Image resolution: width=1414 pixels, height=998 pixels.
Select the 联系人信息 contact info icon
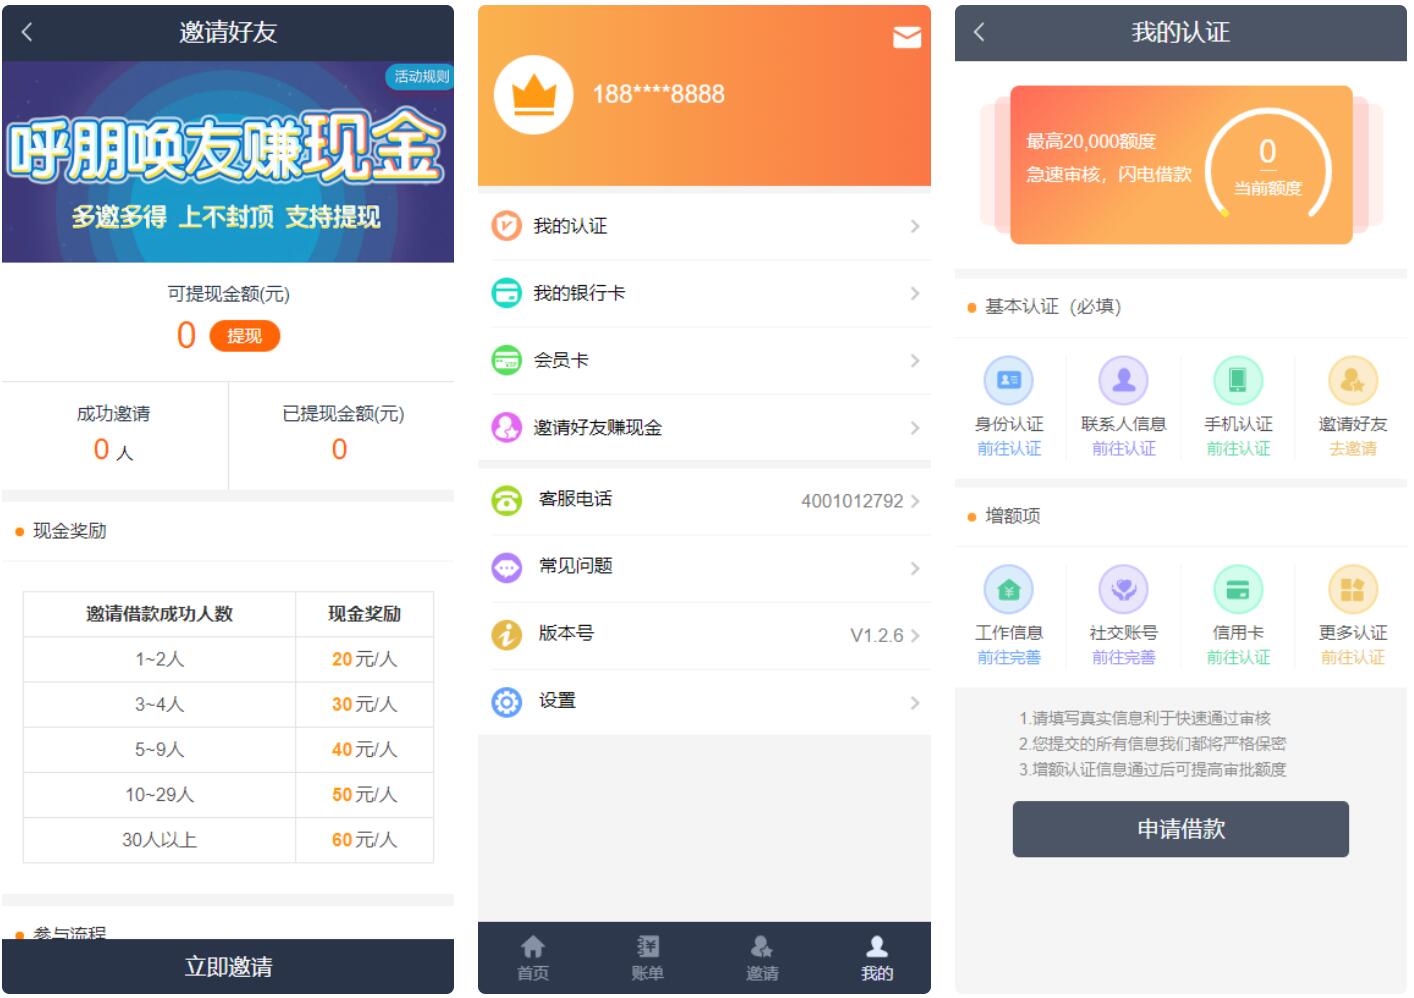[x=1123, y=380]
